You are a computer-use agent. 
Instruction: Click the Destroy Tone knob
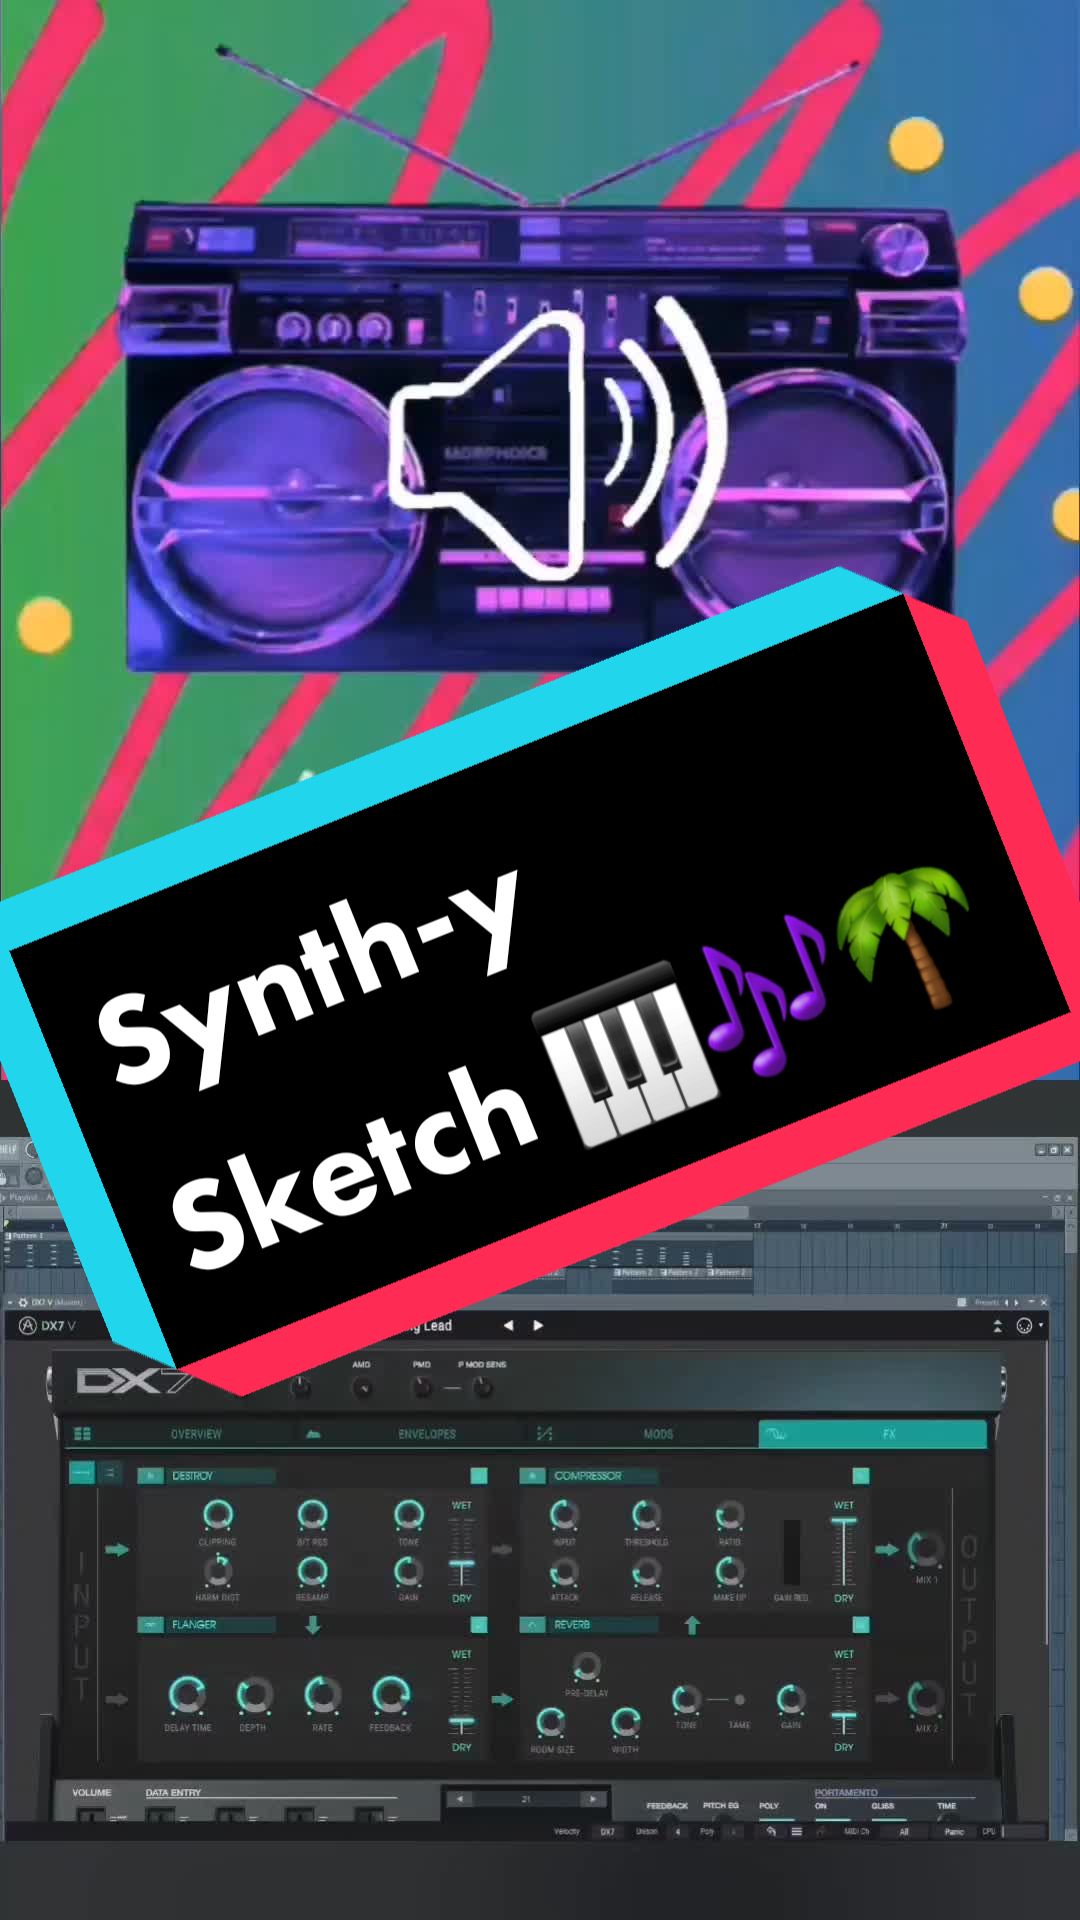408,1515
